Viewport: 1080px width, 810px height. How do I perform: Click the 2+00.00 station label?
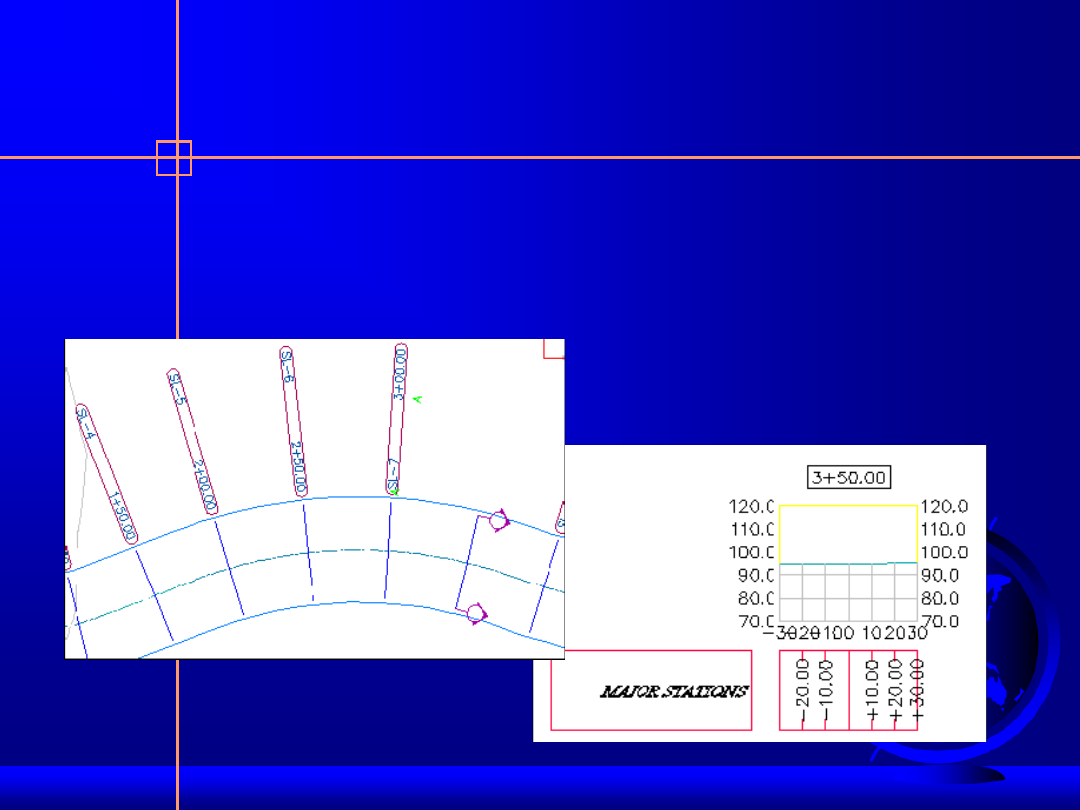(205, 484)
